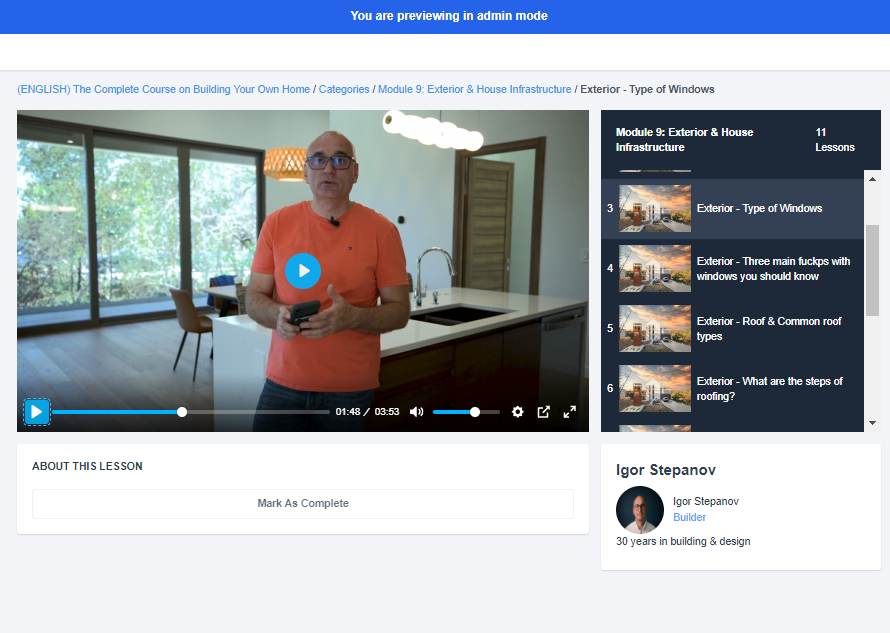Click the small play button in video control bar
The image size is (890, 633).
[x=37, y=412]
